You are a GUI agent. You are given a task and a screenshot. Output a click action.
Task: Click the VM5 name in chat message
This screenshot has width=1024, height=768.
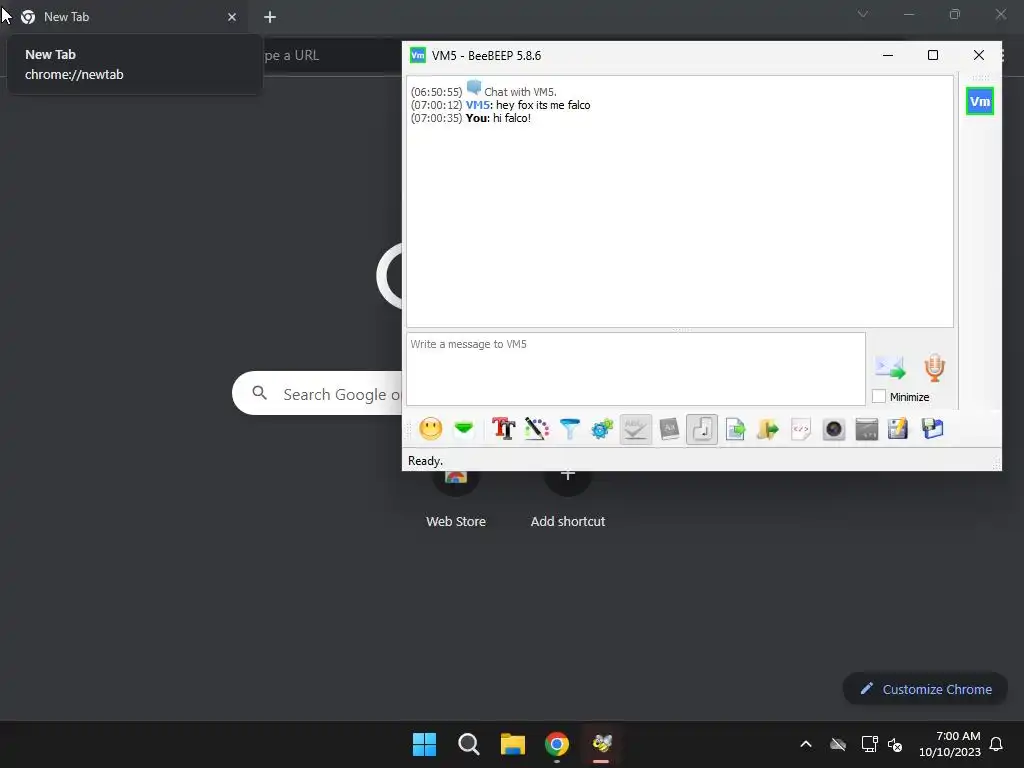click(477, 105)
